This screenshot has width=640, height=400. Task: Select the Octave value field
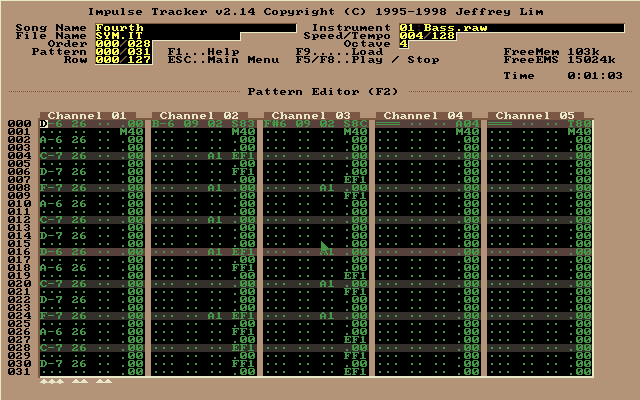click(x=403, y=44)
